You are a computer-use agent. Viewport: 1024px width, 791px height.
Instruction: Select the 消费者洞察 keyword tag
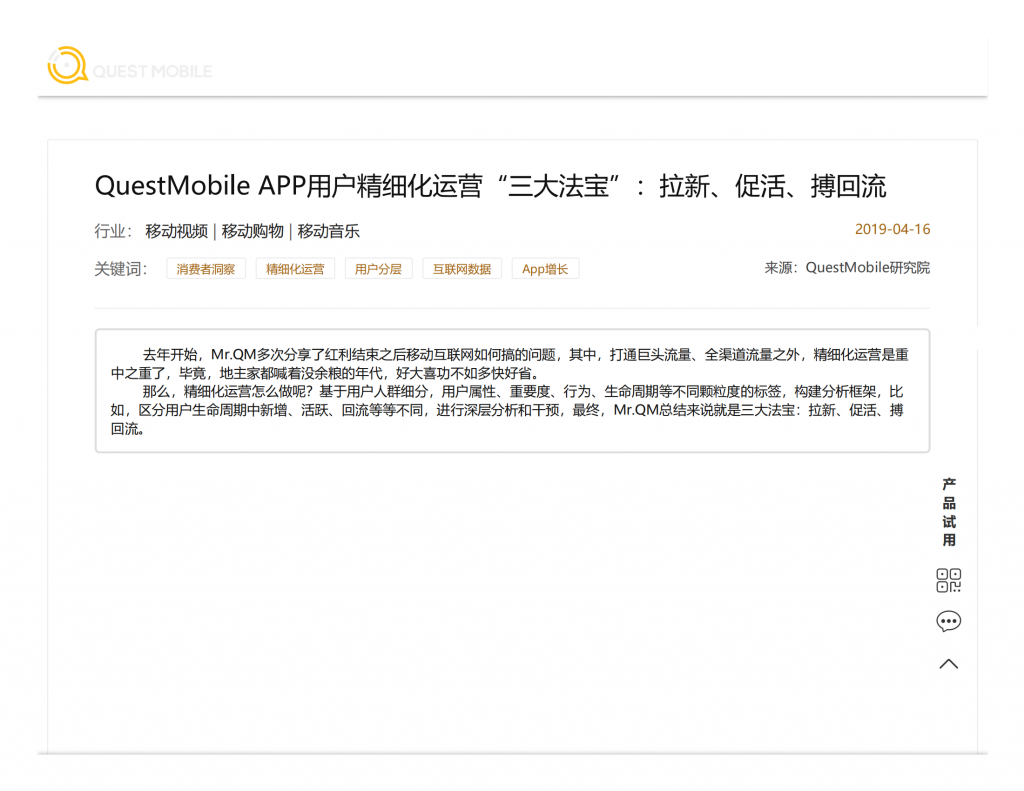(x=206, y=269)
